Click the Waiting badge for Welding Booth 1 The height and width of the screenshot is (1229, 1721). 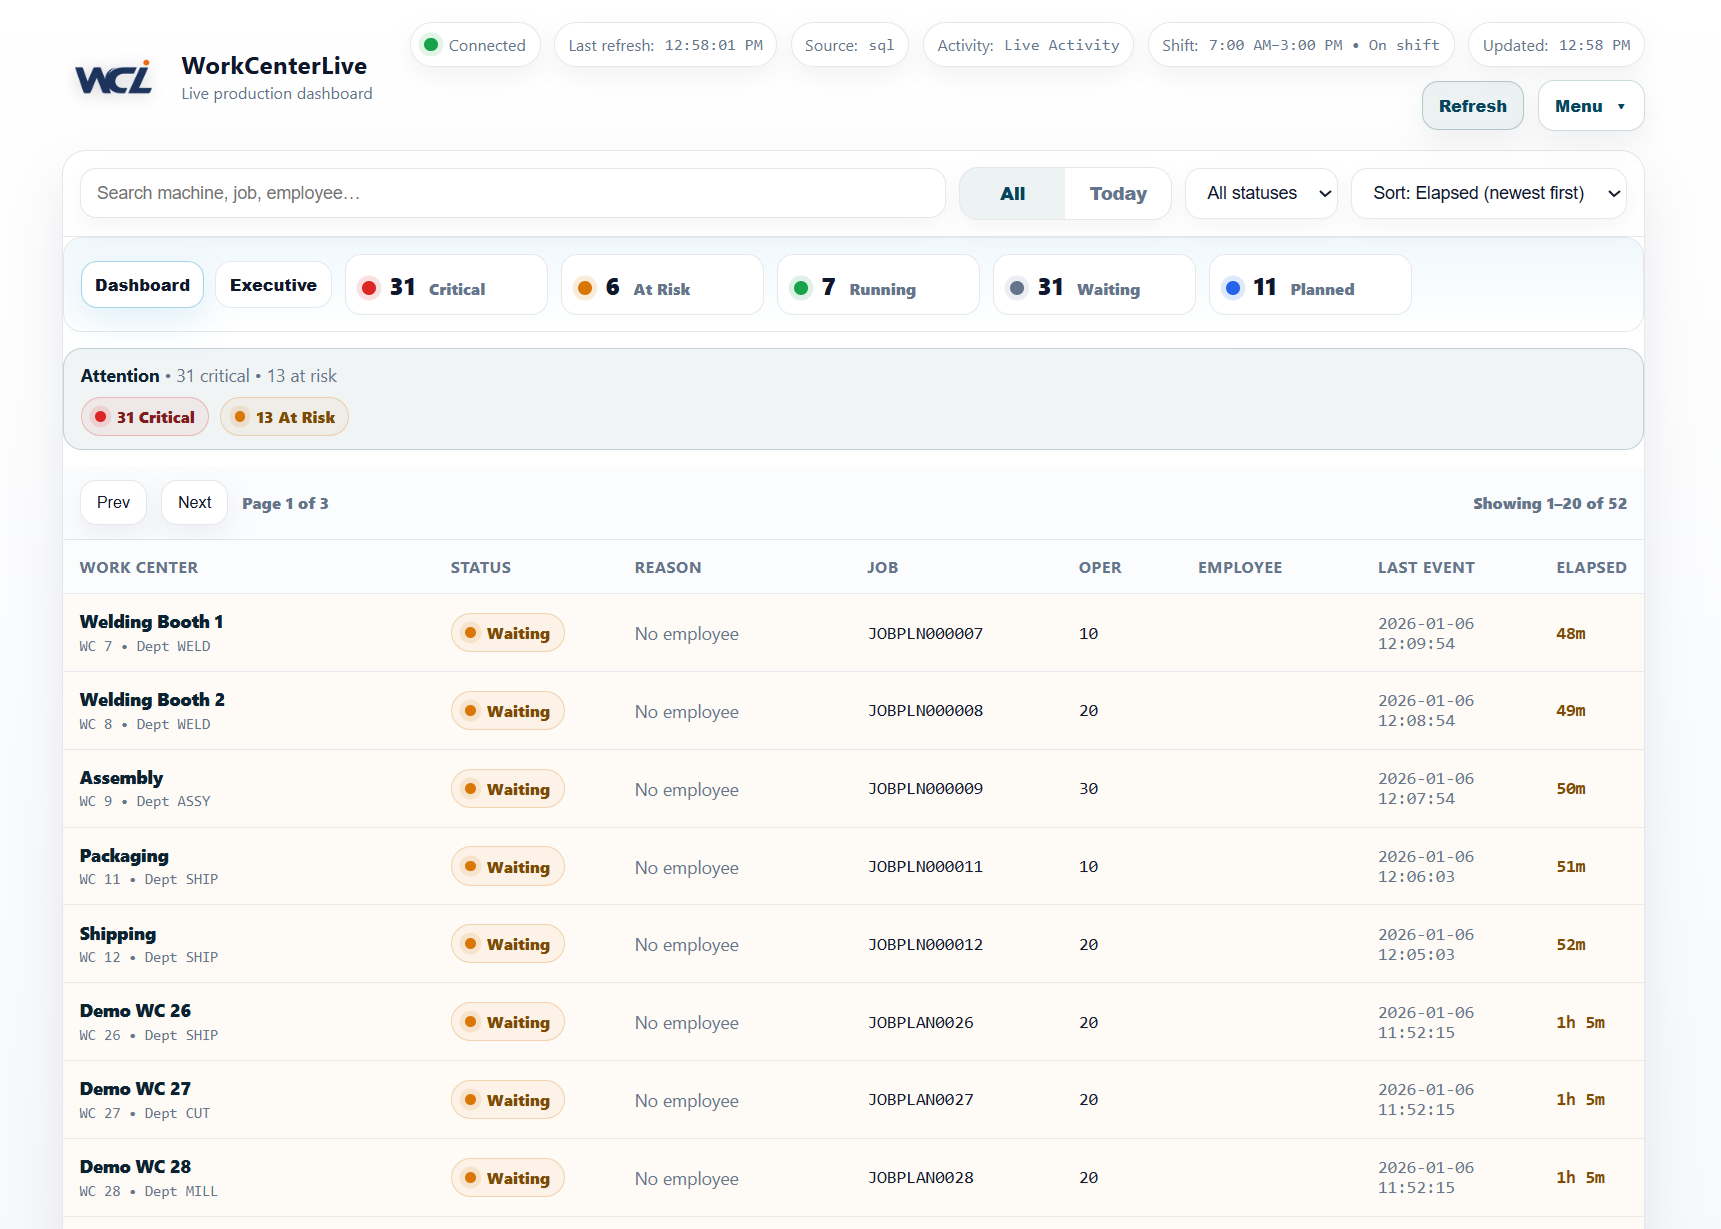click(x=507, y=632)
